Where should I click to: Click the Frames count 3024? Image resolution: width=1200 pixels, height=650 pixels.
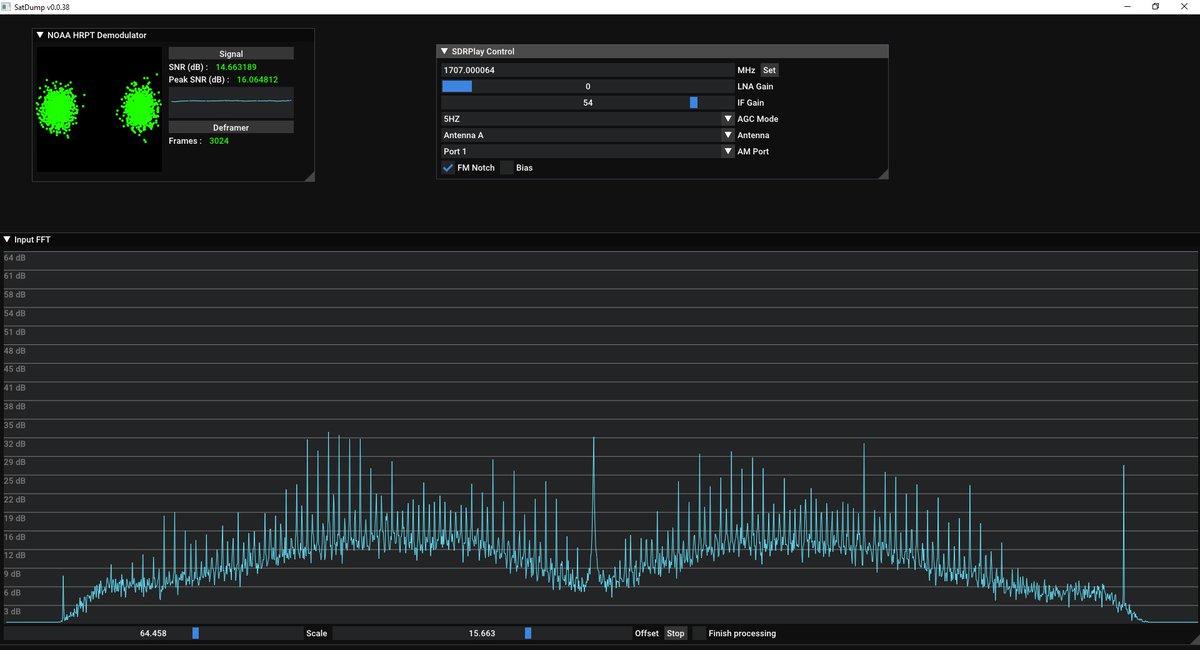[218, 141]
